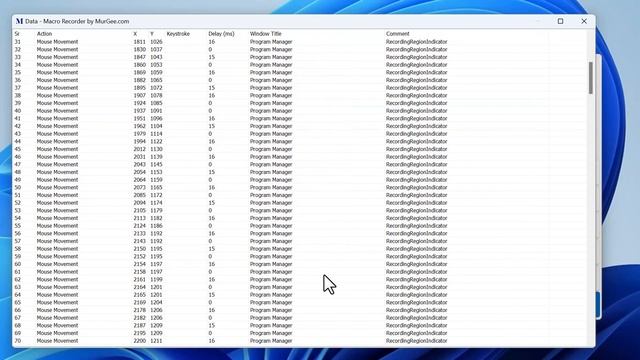Click the vertical scrollbar thumb of the table

(591, 78)
